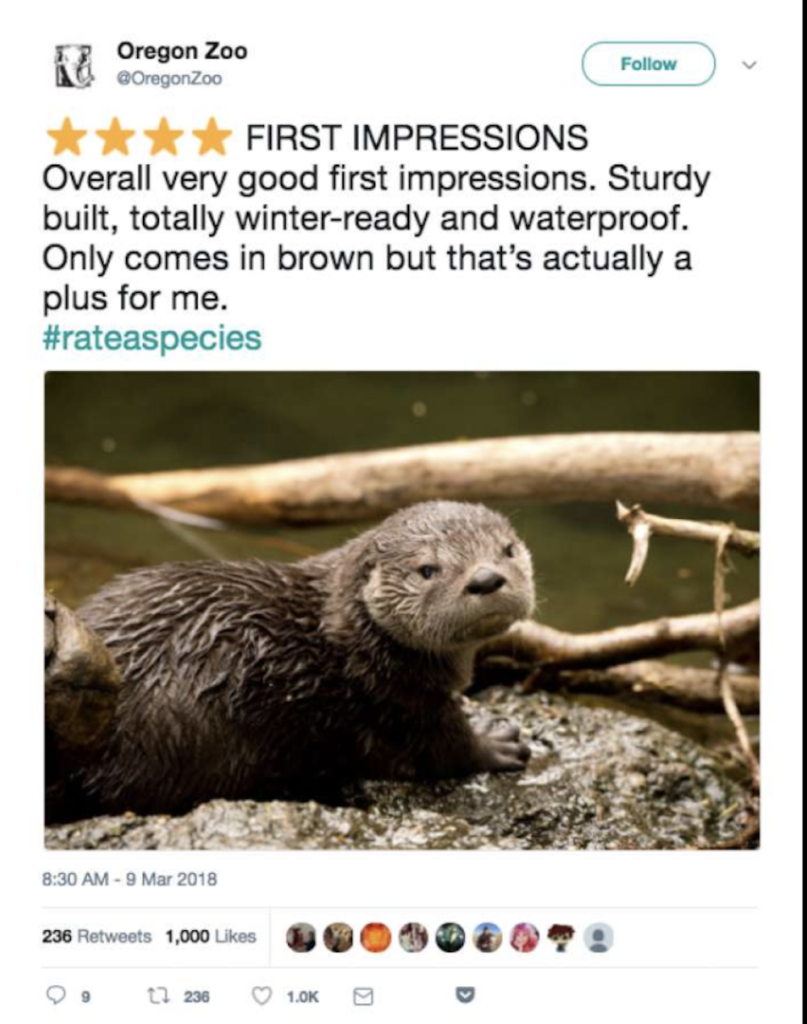Retweet using the retweet arrows icon
Screen dimensions: 807x1024
159,995
